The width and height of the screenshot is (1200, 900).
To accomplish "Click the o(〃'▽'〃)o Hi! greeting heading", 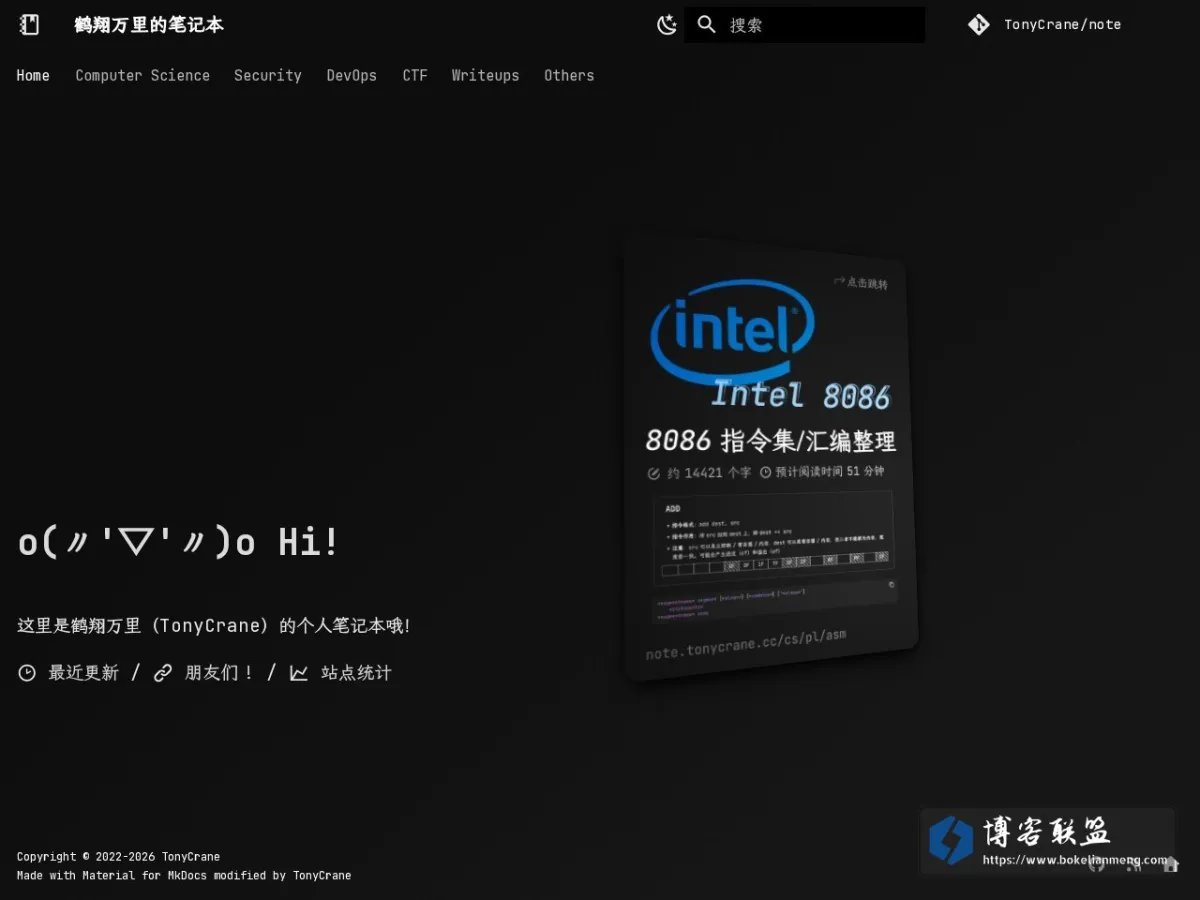I will (x=178, y=542).
